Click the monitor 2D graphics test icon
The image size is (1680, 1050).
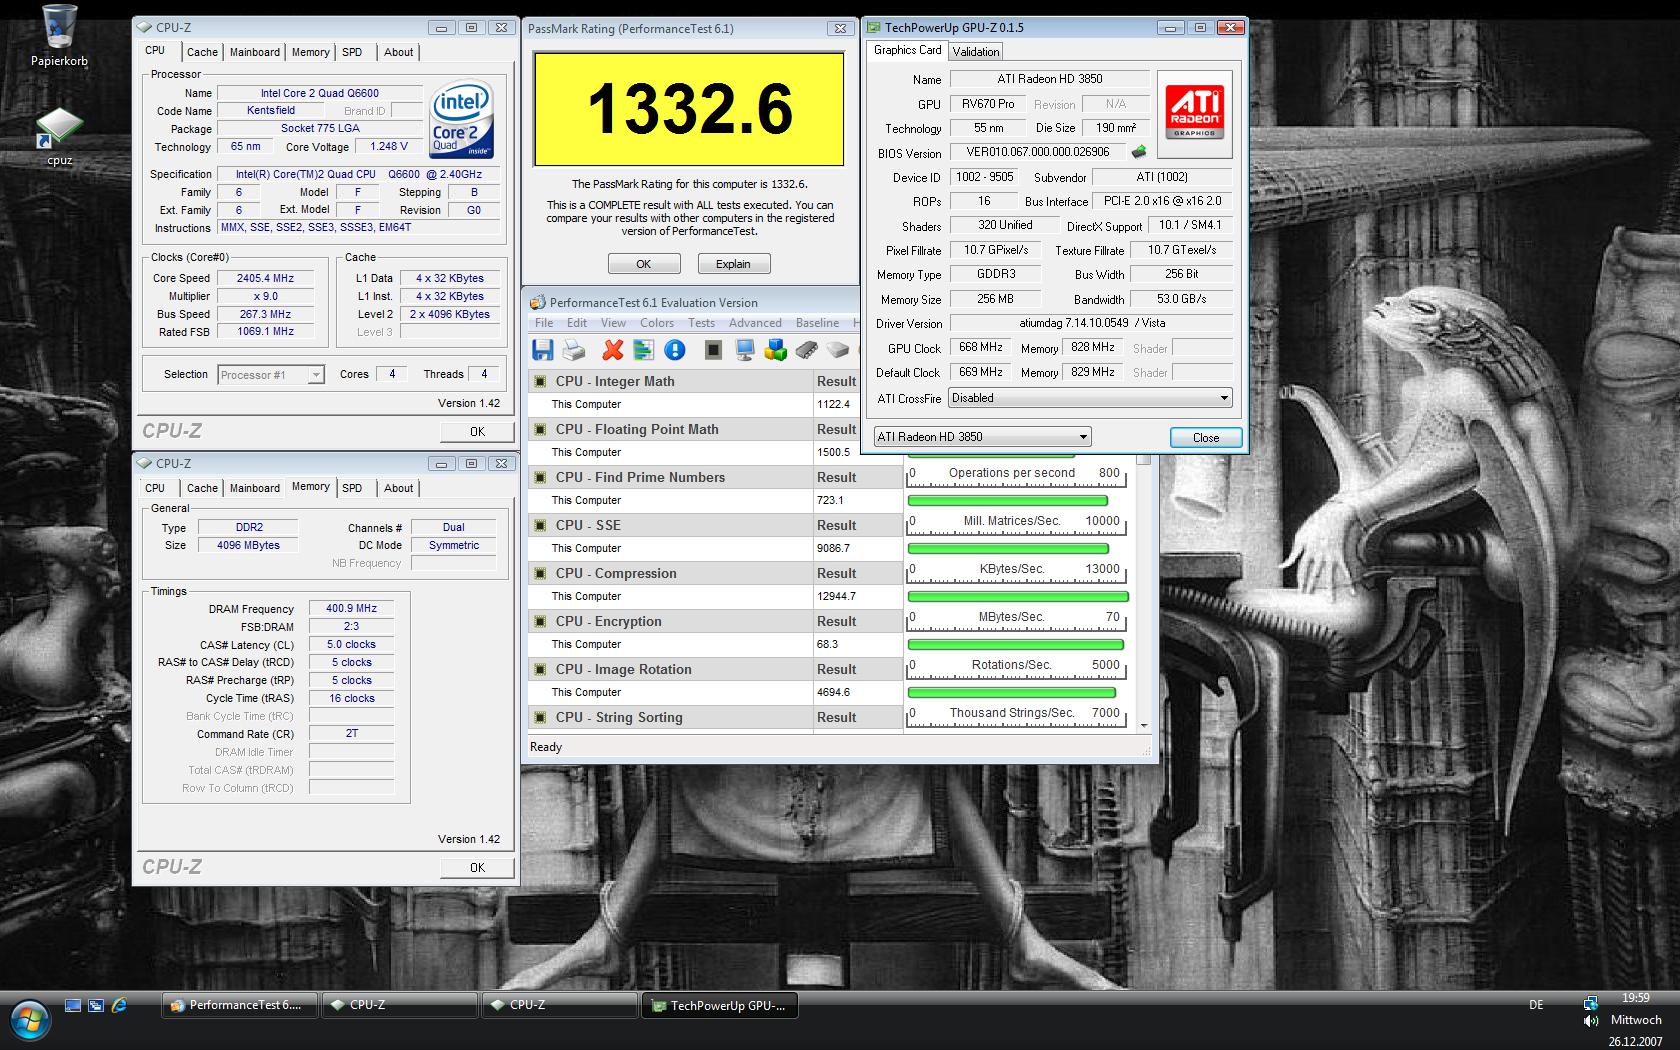click(745, 349)
